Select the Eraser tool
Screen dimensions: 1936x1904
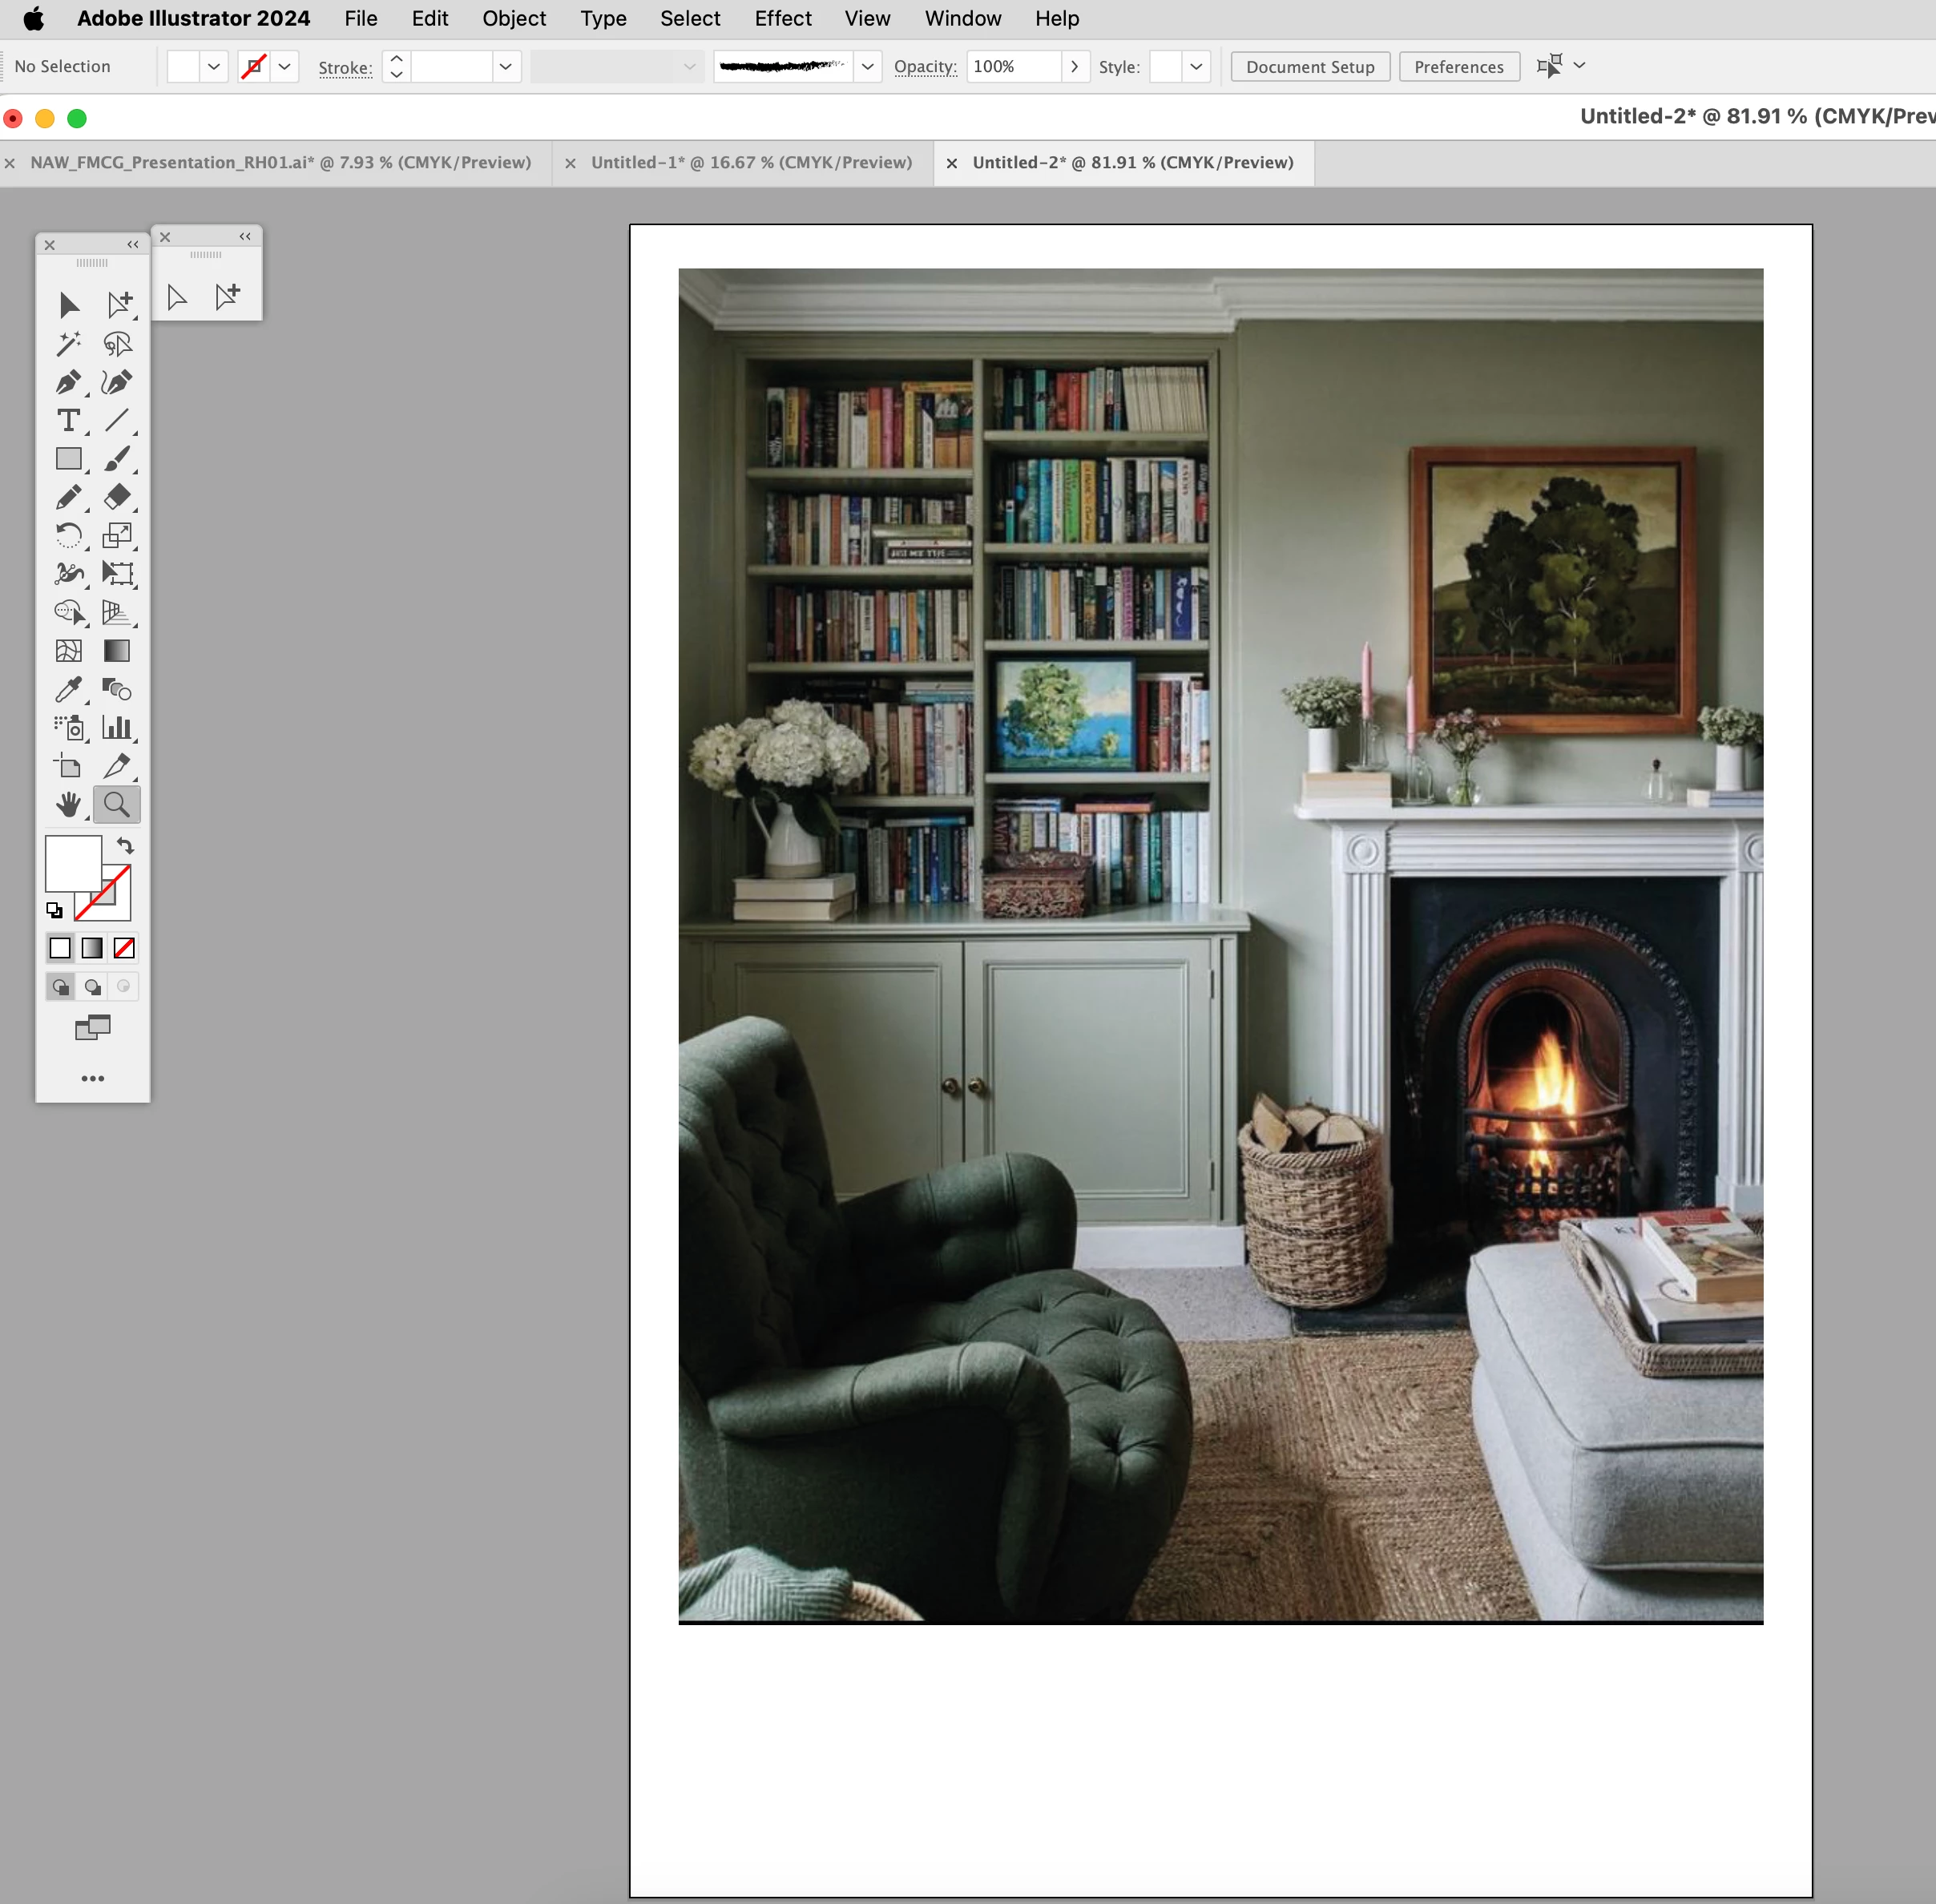[117, 497]
